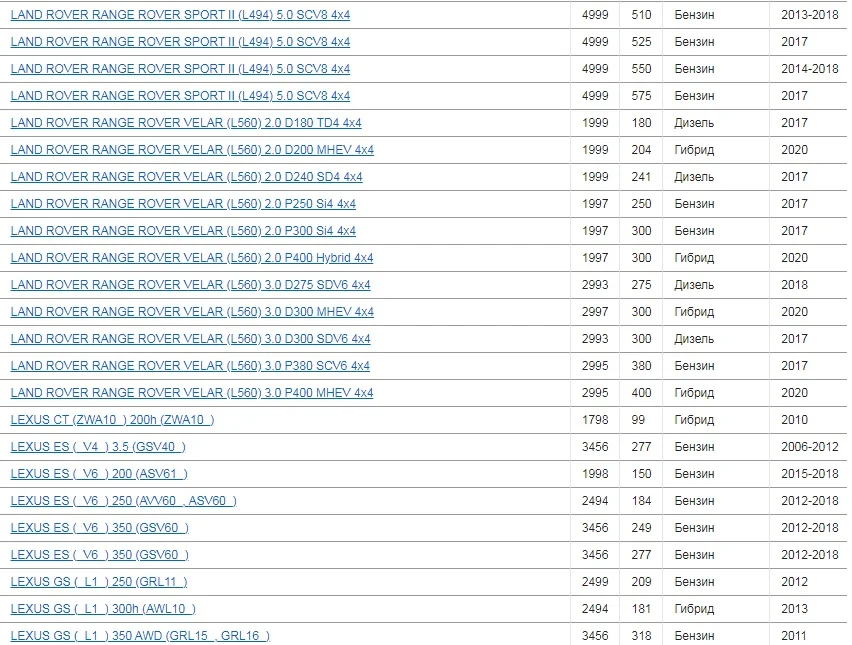Open the Lexus ES 250 (AVV60_, ASV60_) link
852x645 pixels.
click(x=124, y=501)
